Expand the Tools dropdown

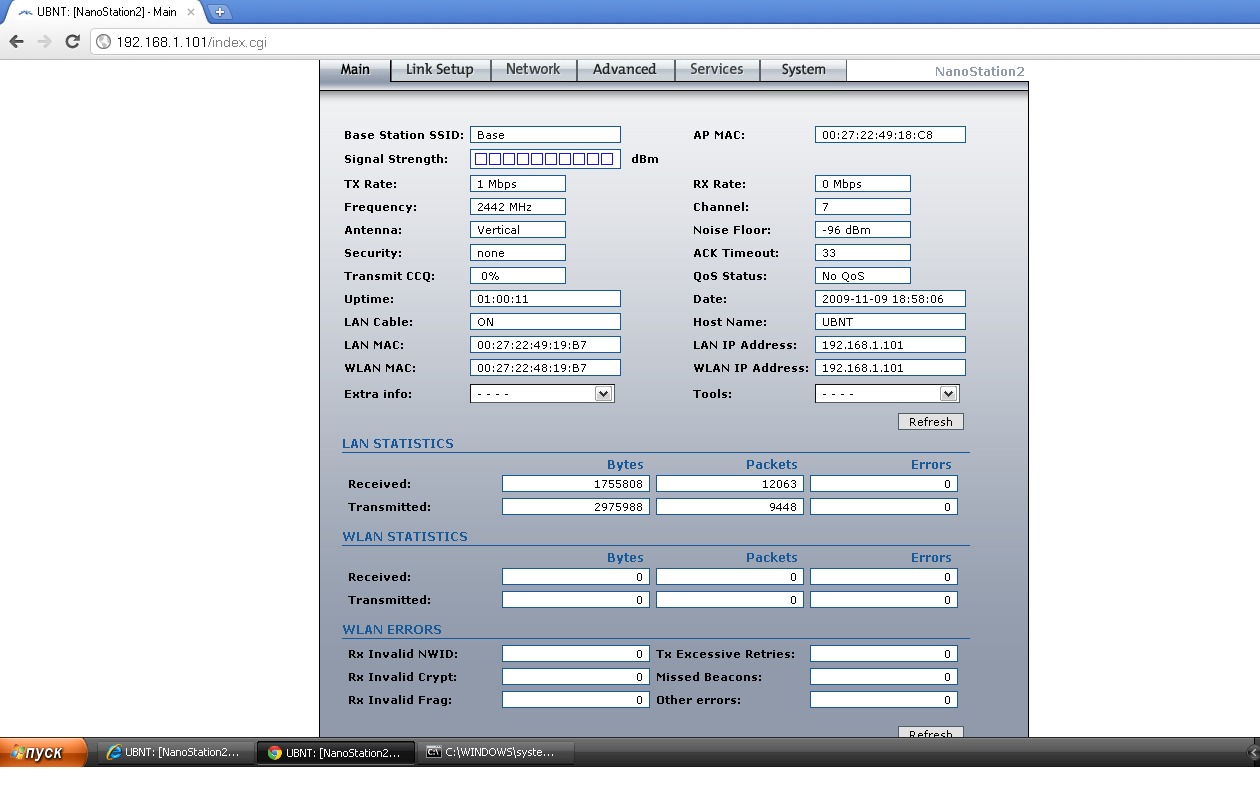click(887, 394)
